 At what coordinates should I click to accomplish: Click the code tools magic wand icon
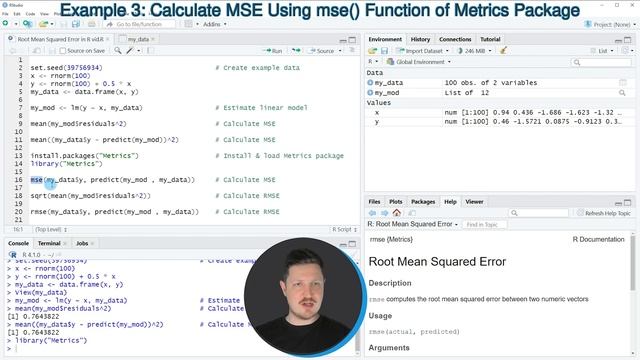pyautogui.click(x=130, y=51)
